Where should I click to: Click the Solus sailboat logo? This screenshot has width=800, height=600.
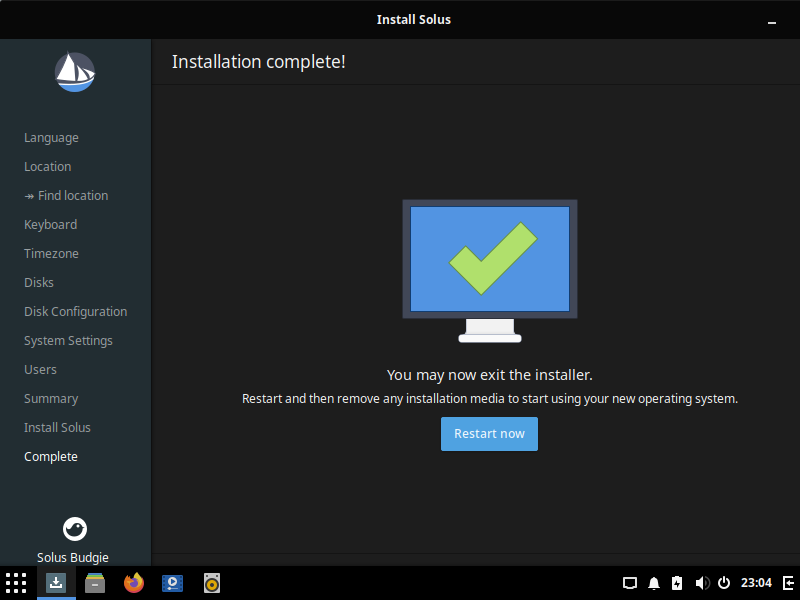click(75, 72)
